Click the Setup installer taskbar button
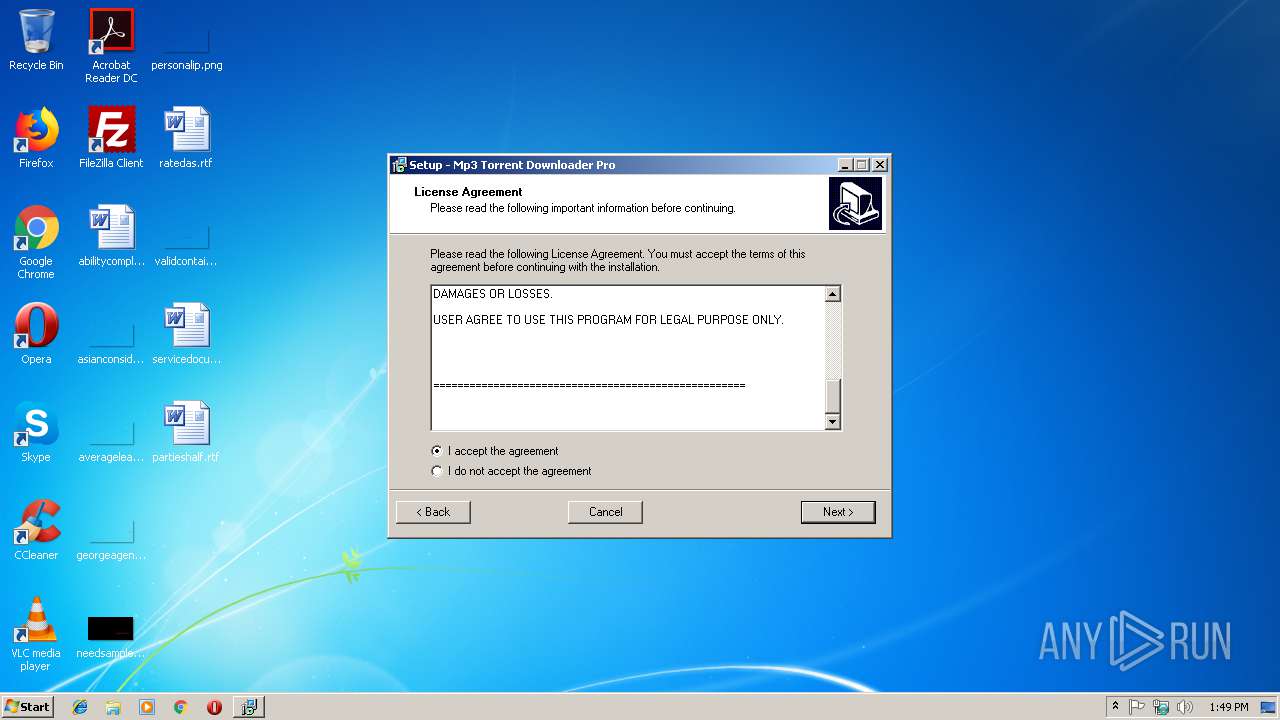 249,707
